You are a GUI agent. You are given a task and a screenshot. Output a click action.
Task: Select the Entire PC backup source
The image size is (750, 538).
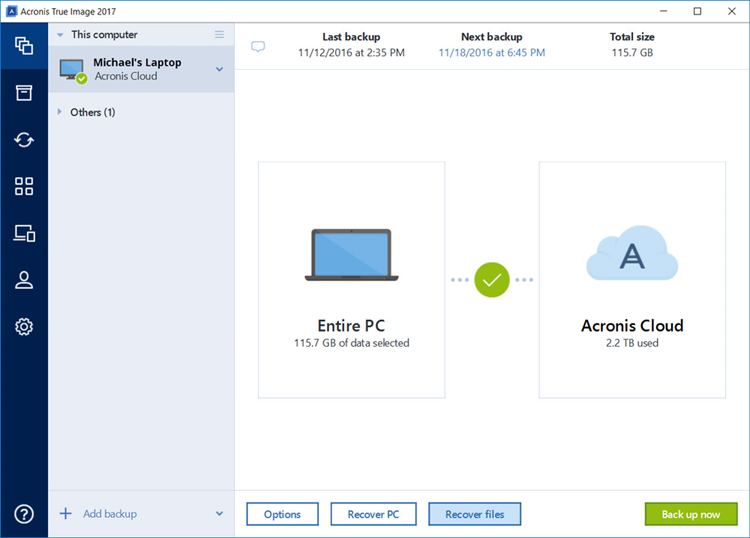[351, 279]
